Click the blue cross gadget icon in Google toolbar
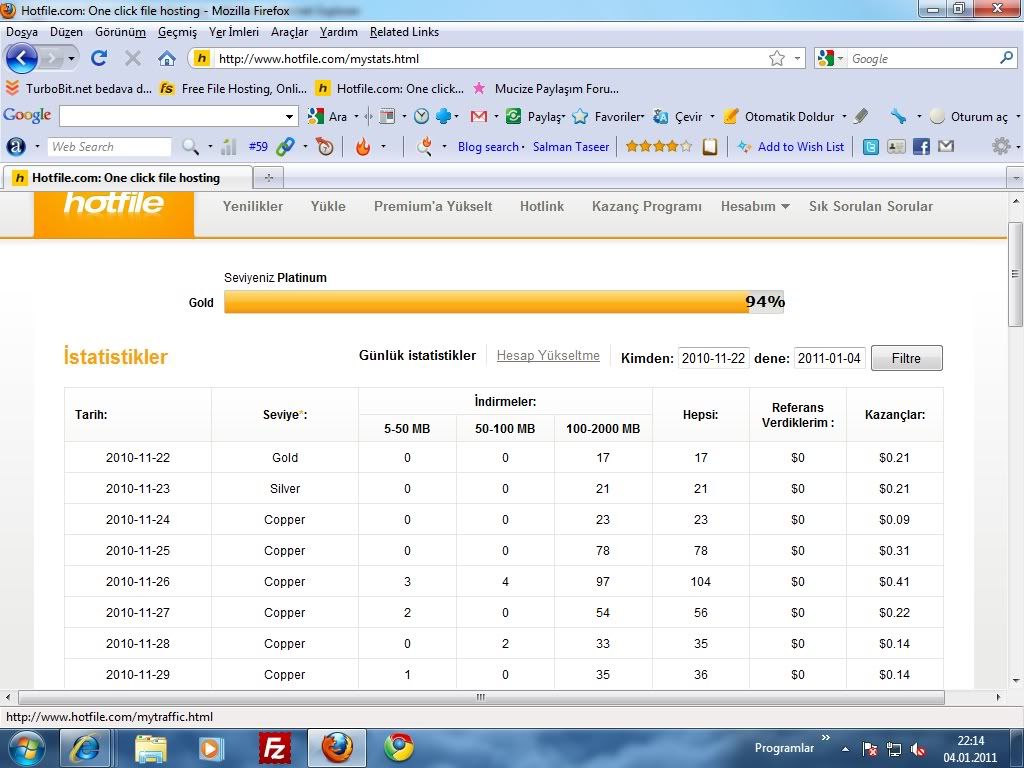The image size is (1024, 768). [x=443, y=116]
